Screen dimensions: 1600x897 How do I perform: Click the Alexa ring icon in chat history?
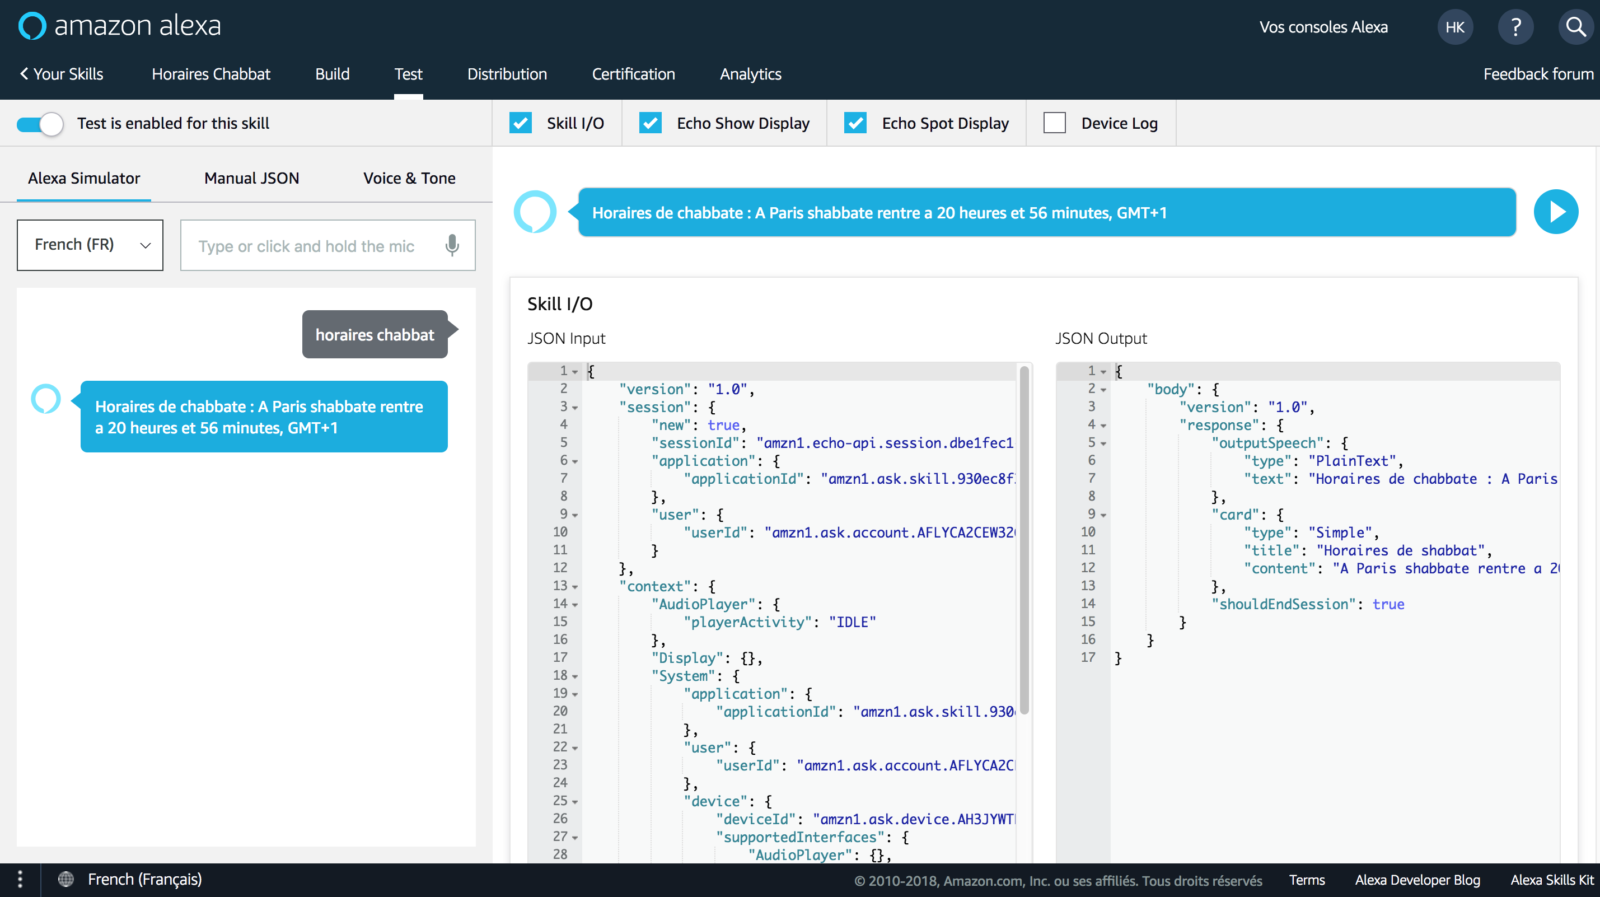coord(46,399)
